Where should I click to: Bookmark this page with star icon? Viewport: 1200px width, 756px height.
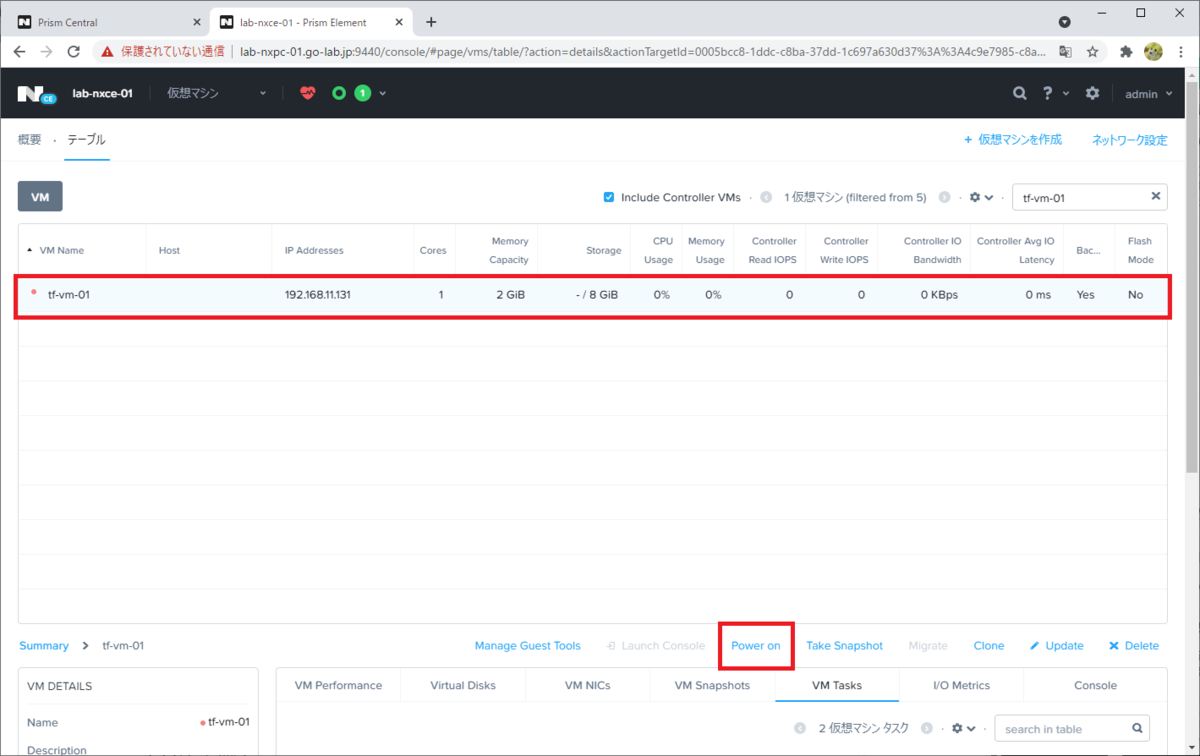pyautogui.click(x=1093, y=51)
